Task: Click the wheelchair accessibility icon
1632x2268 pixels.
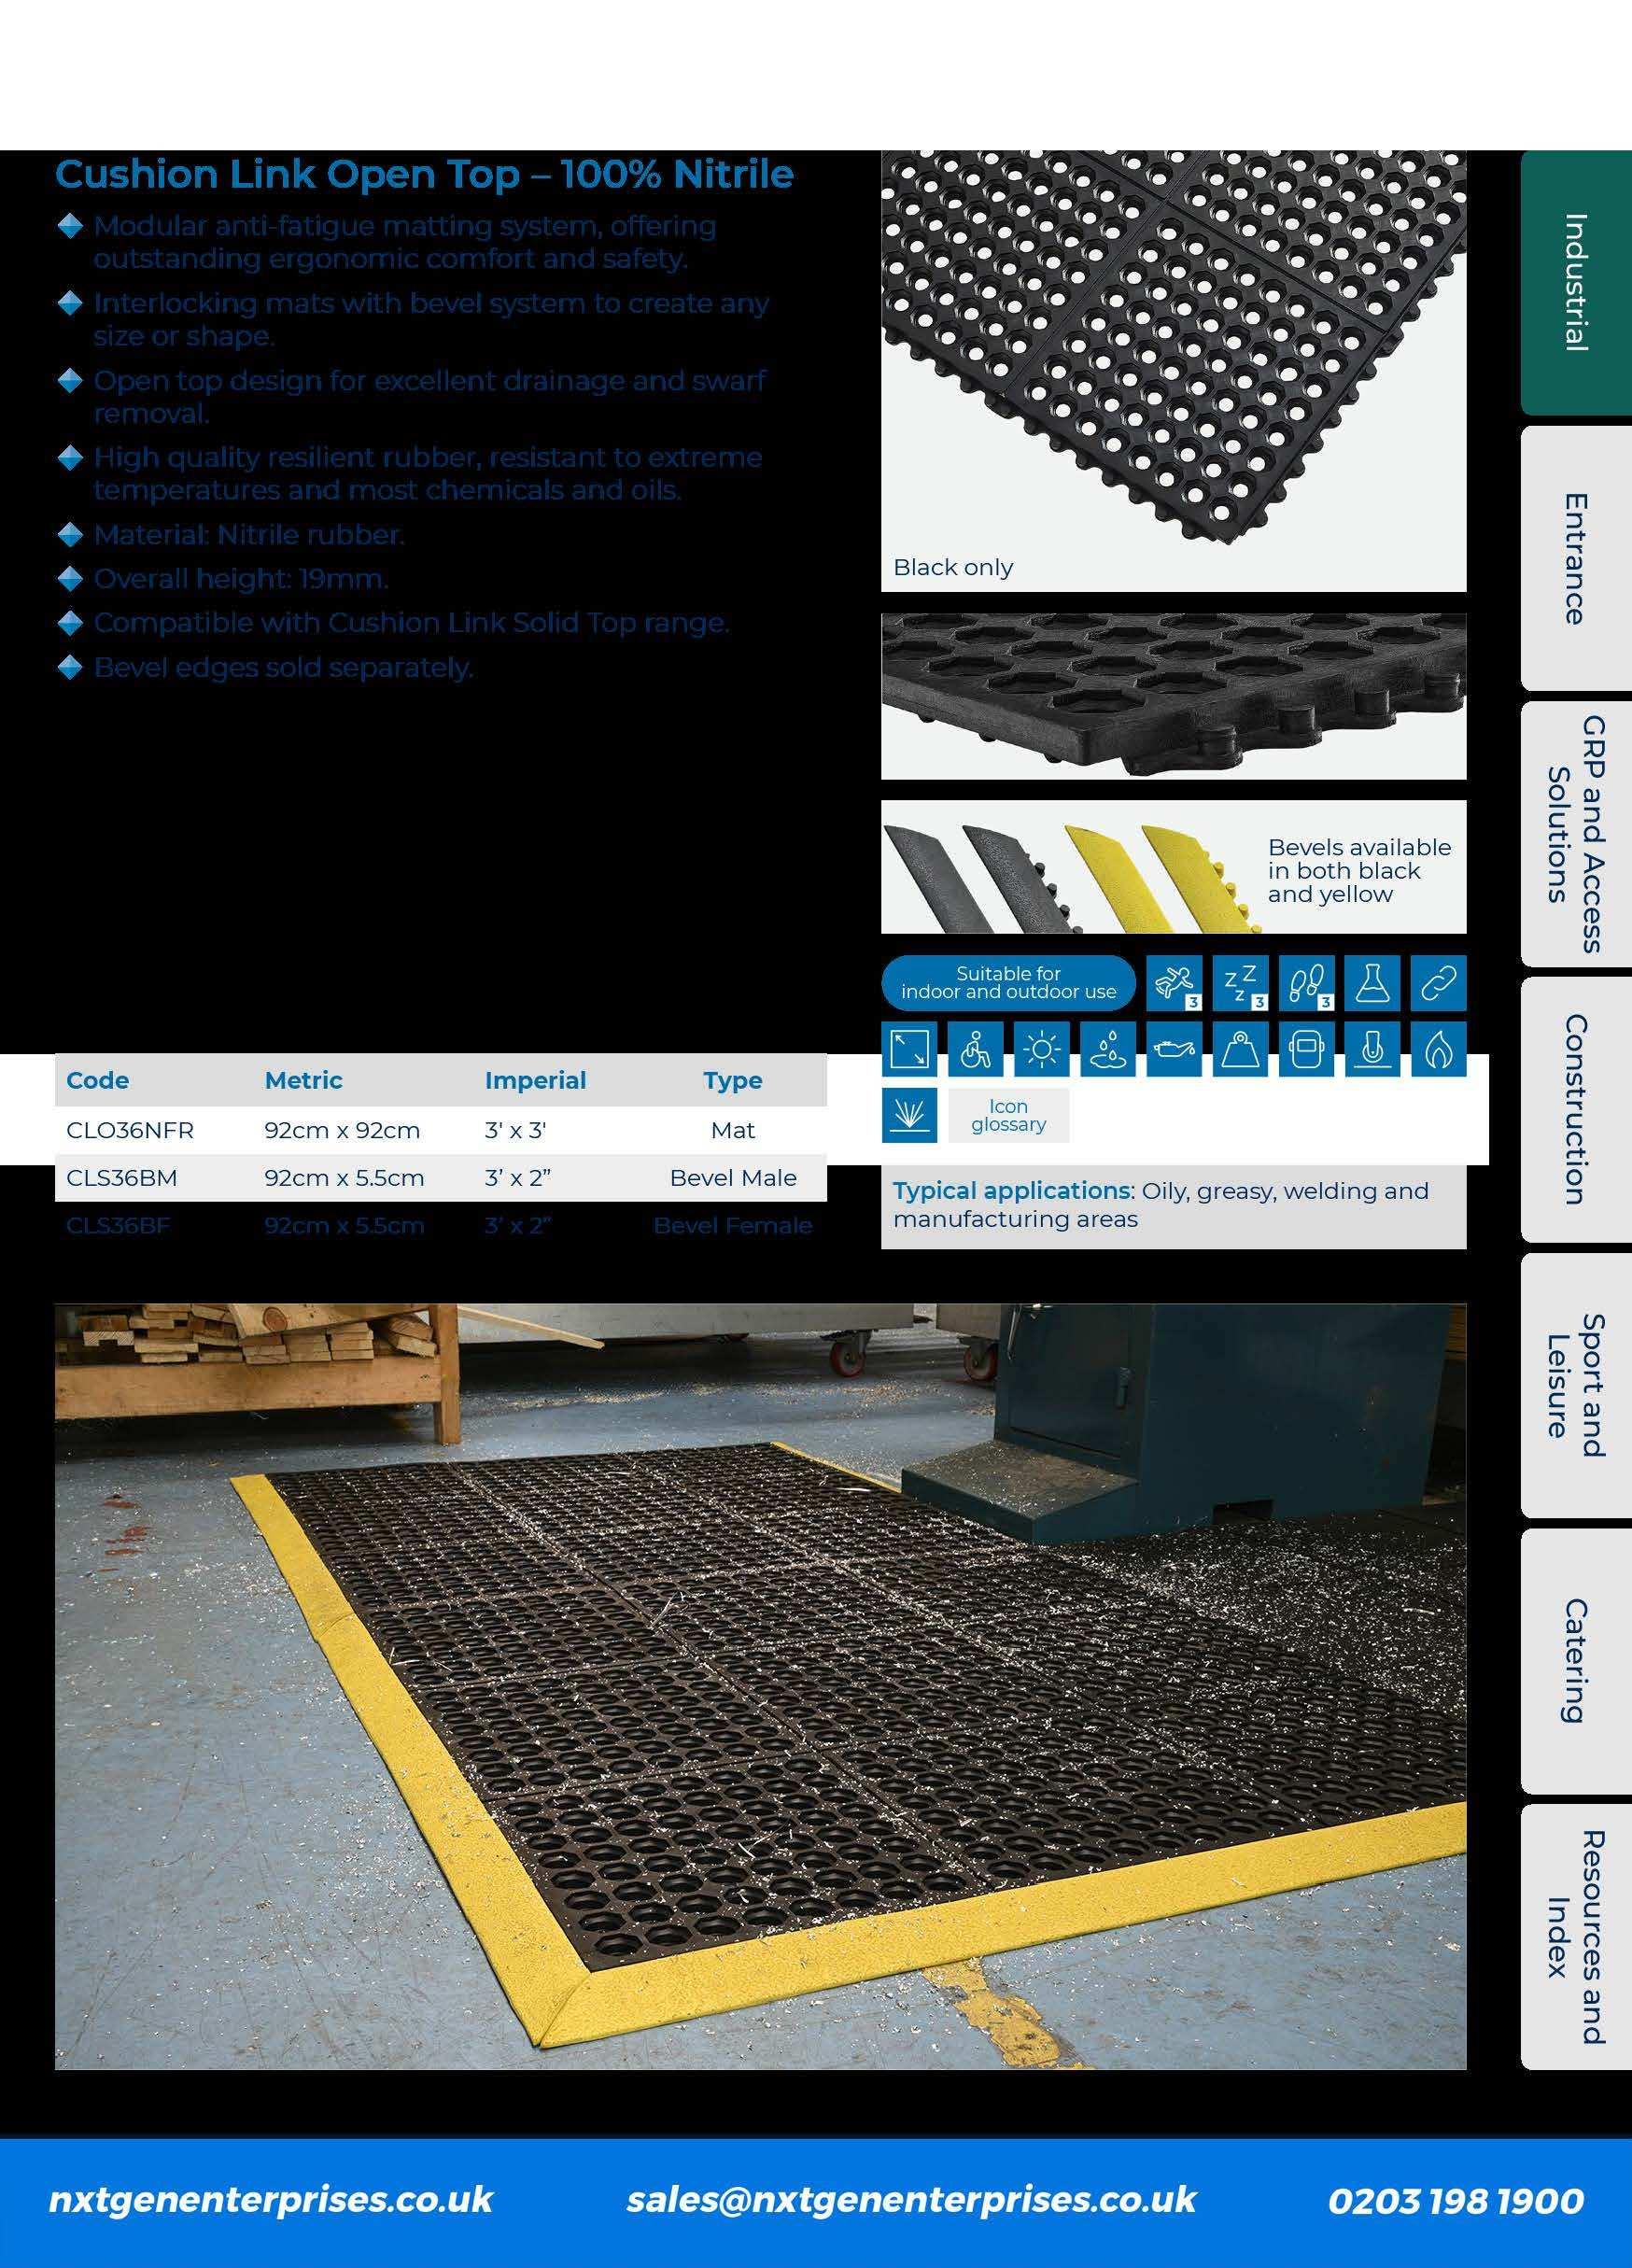Action: [975, 1049]
